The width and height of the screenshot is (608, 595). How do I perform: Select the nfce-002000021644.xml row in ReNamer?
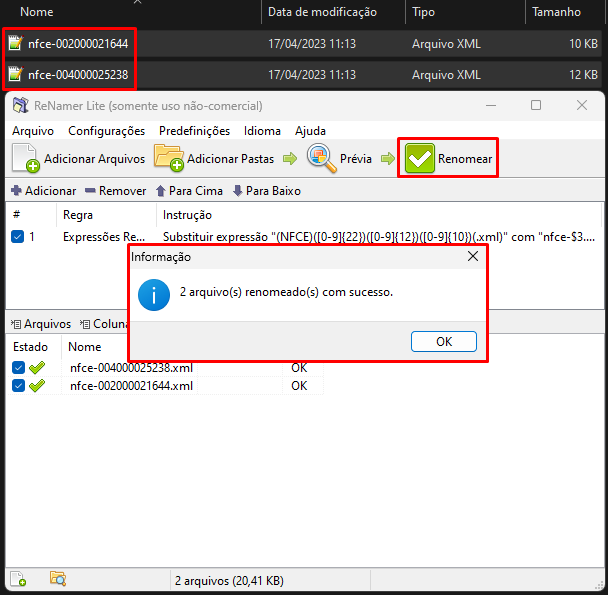165,386
